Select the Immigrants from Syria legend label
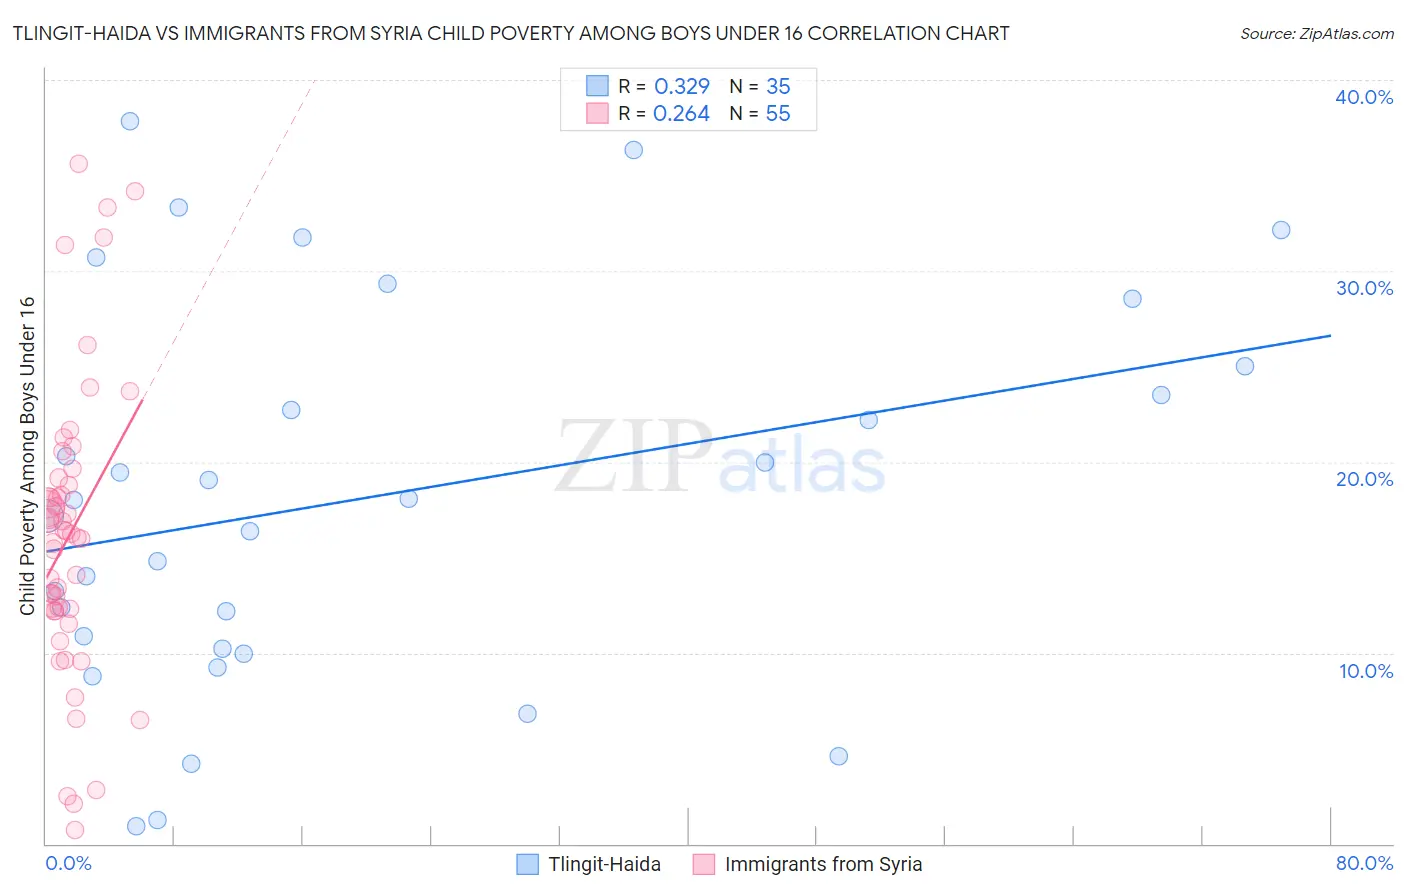This screenshot has height=892, width=1406. 823,864
